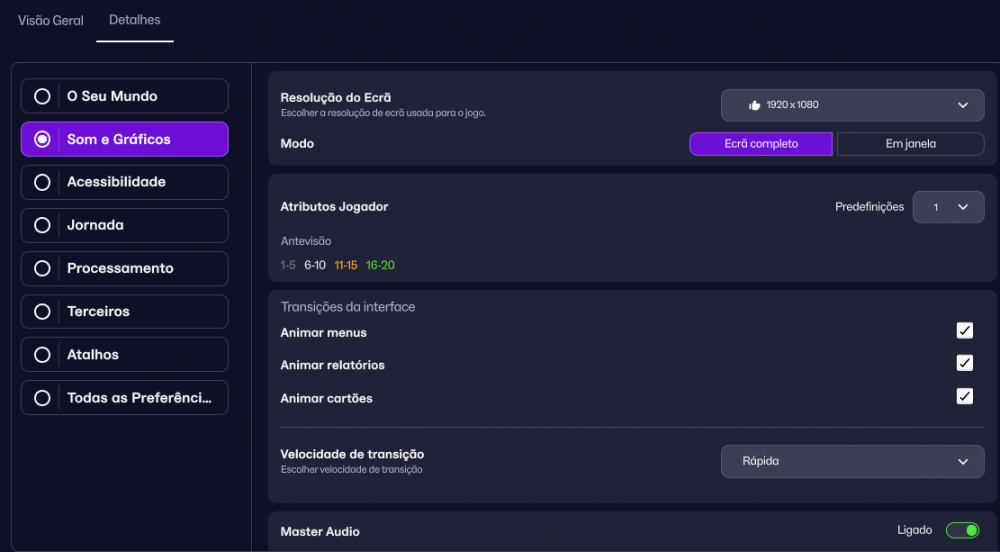This screenshot has width=1000, height=552.
Task: Choose the Ecrã completo mode button
Action: point(761,144)
